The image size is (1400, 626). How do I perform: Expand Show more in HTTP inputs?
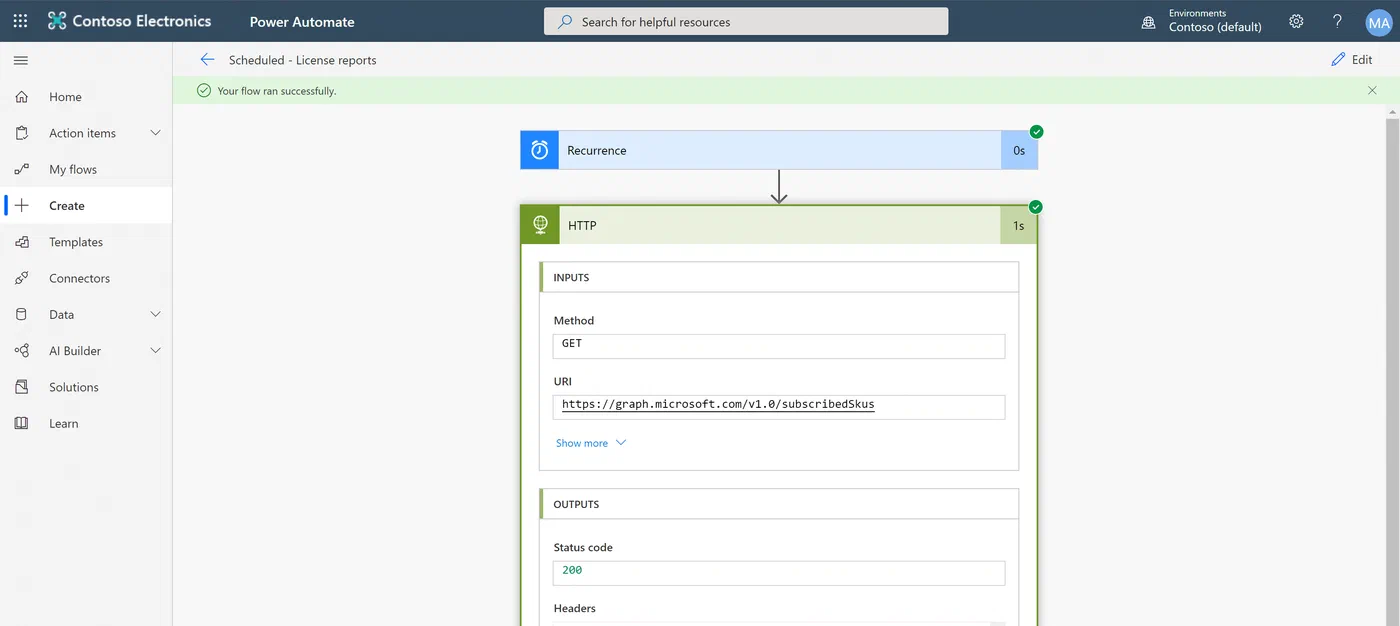(591, 443)
